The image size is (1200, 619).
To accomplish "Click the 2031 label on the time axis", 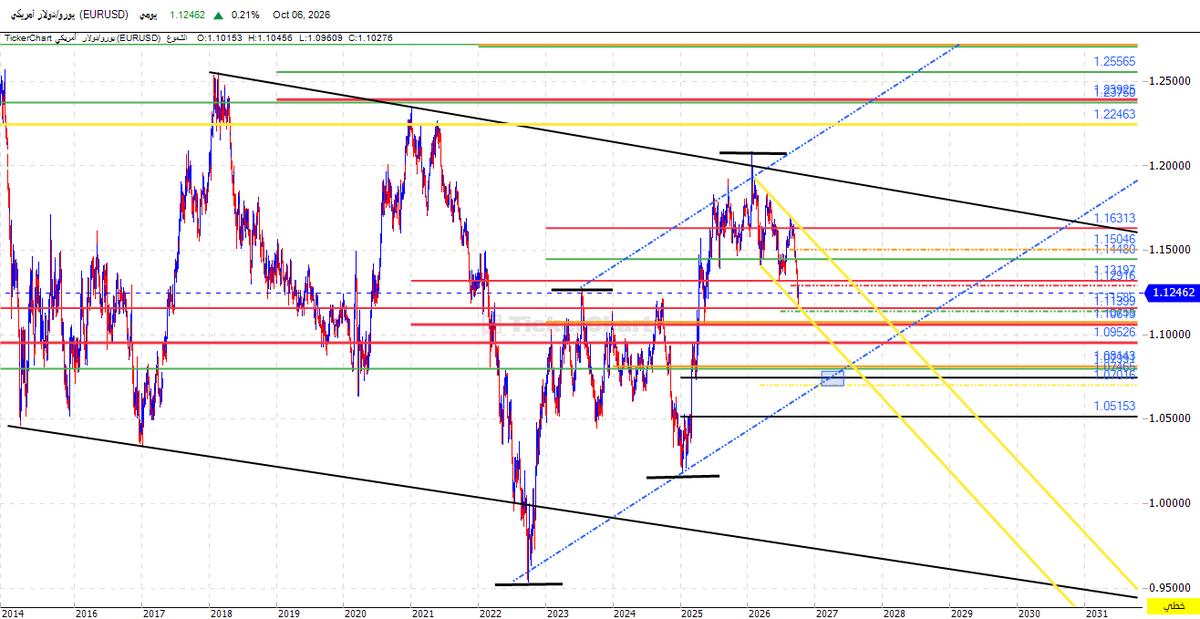I will pyautogui.click(x=1096, y=612).
